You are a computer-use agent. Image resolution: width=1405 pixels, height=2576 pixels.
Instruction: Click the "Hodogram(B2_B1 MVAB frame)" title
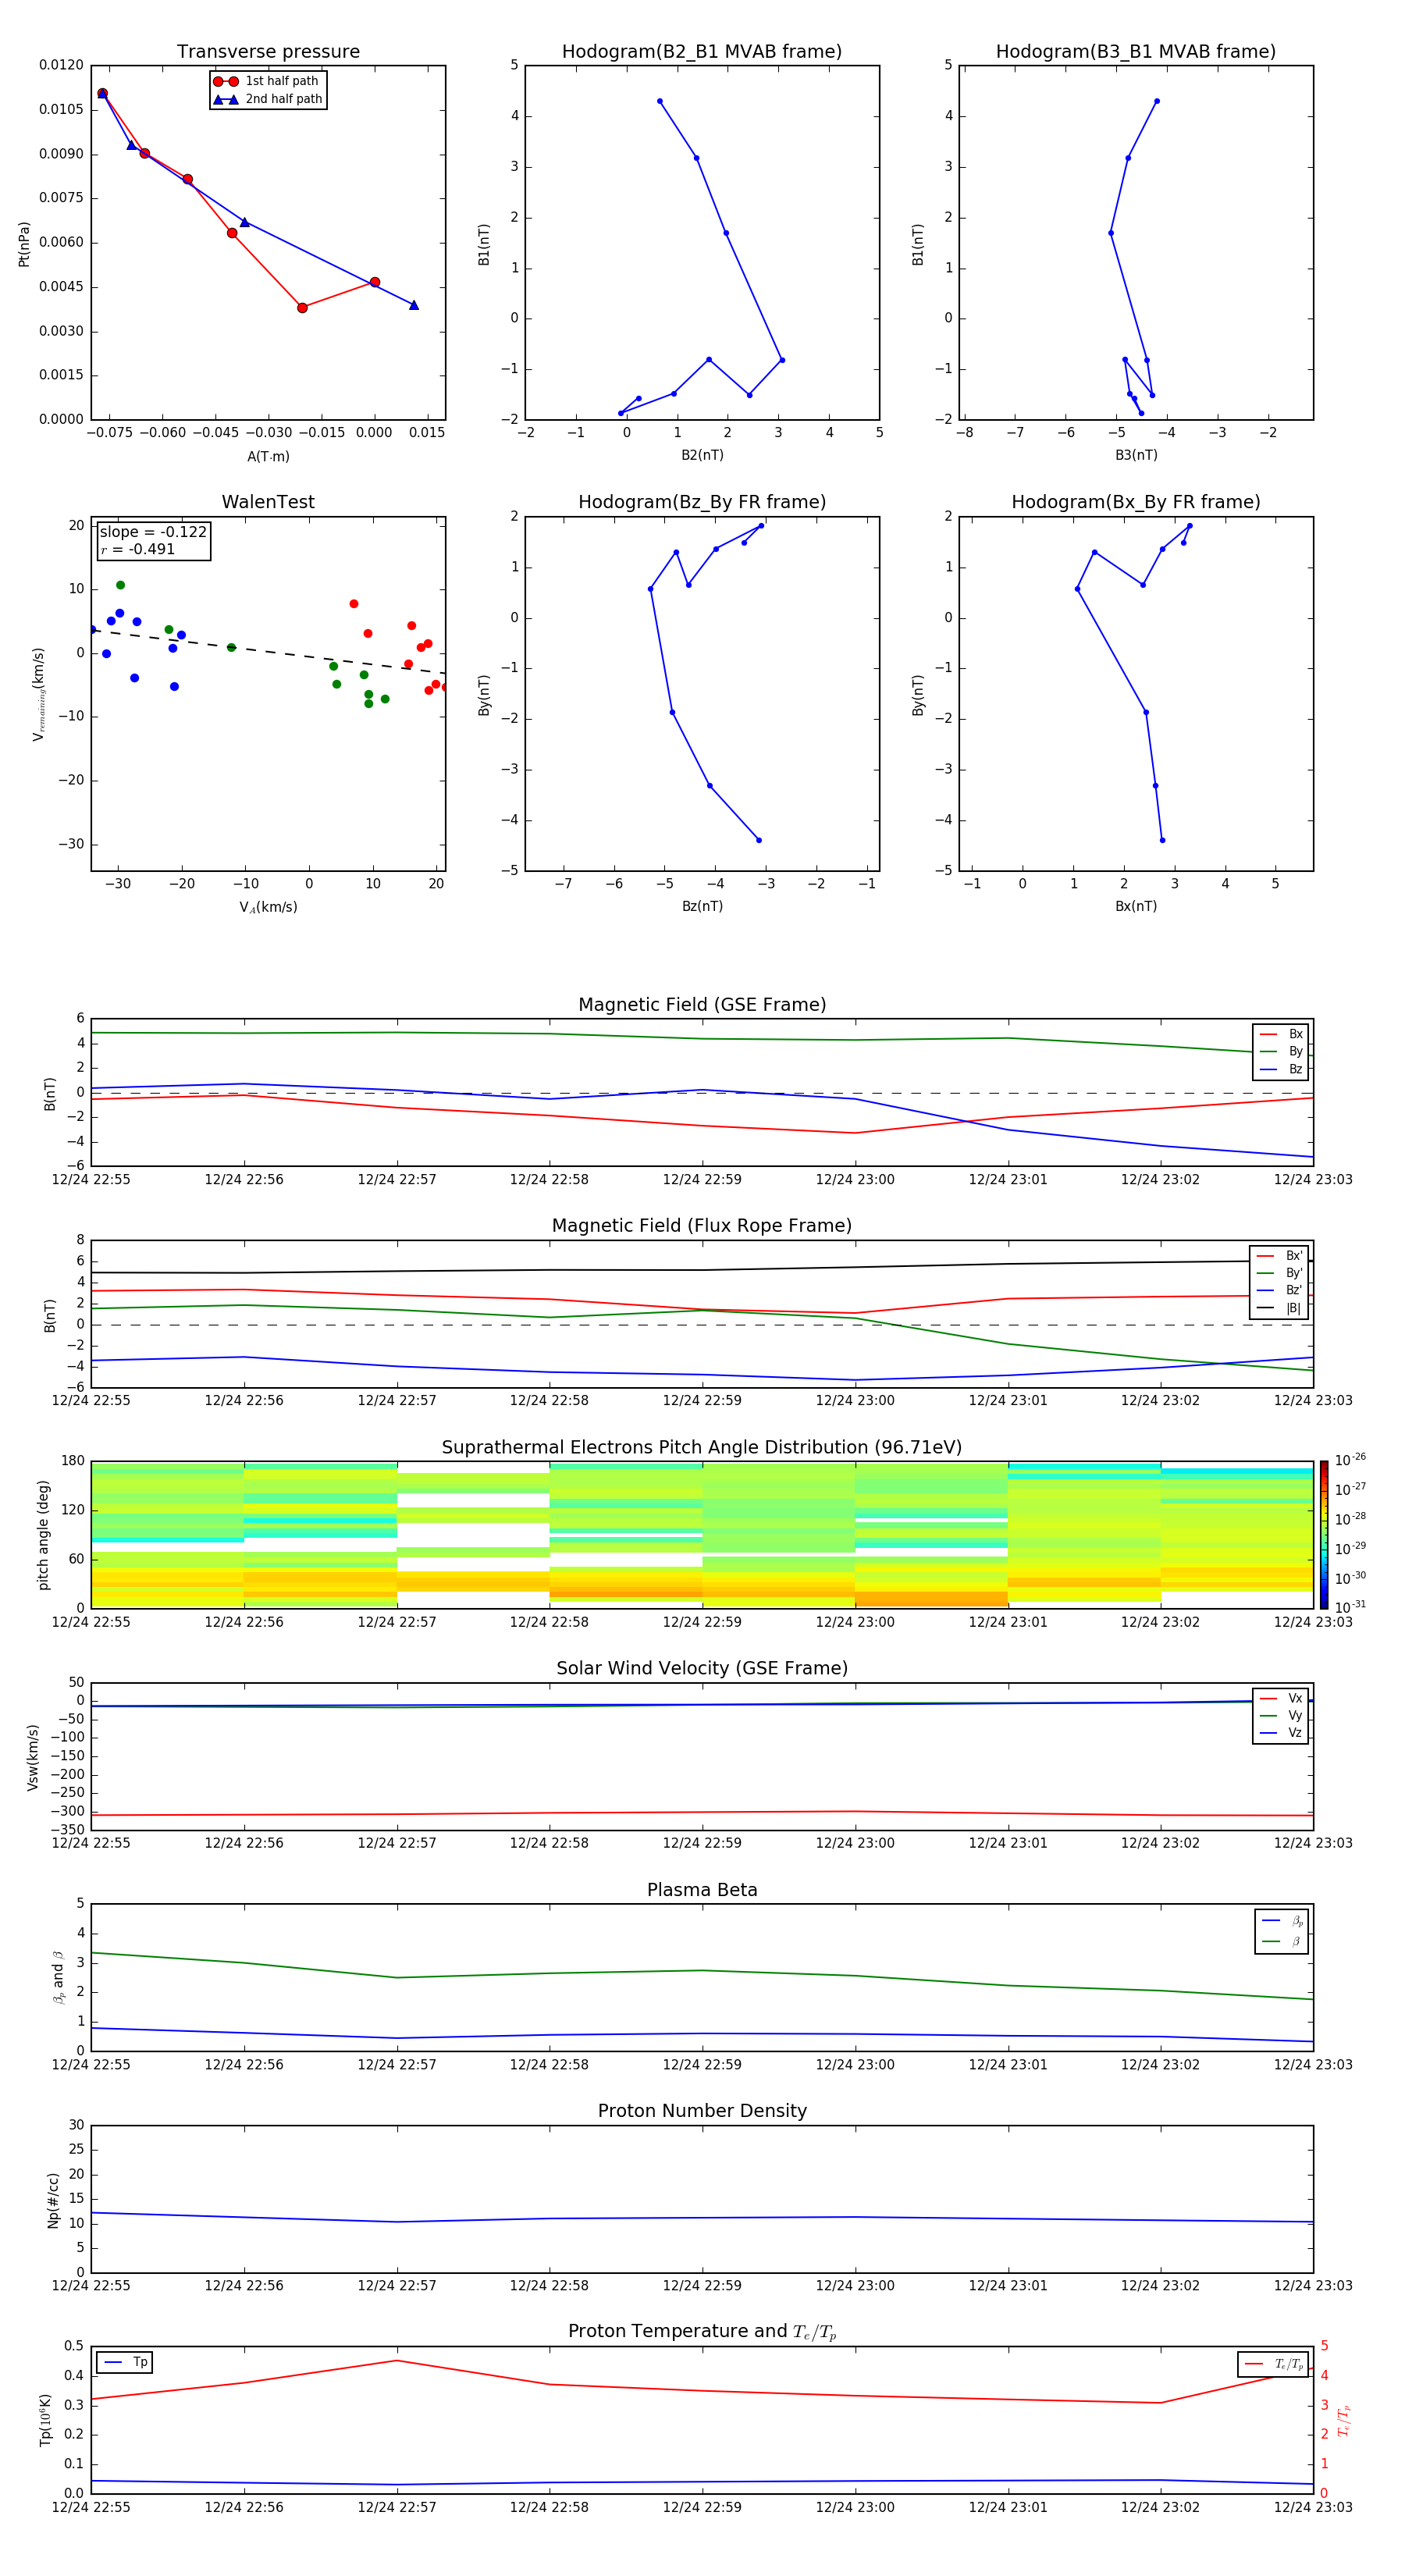(702, 51)
